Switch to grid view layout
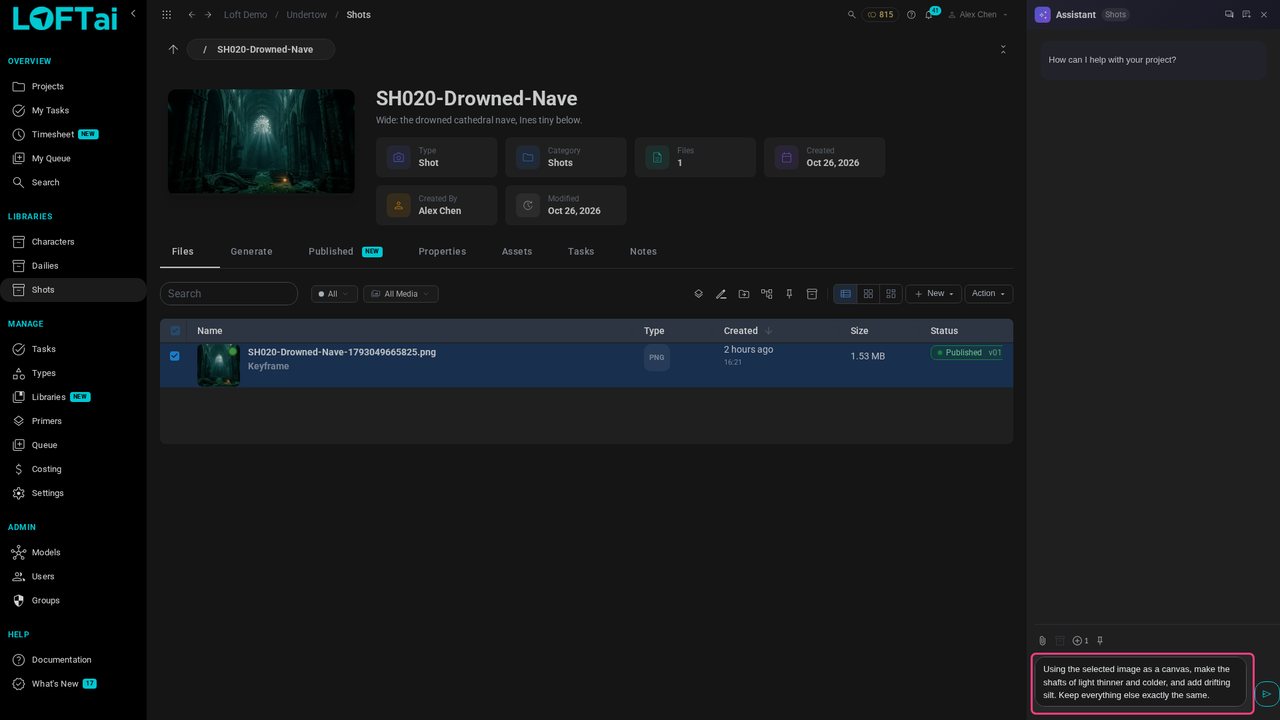Screen dimensions: 1280x720 pos(868,294)
